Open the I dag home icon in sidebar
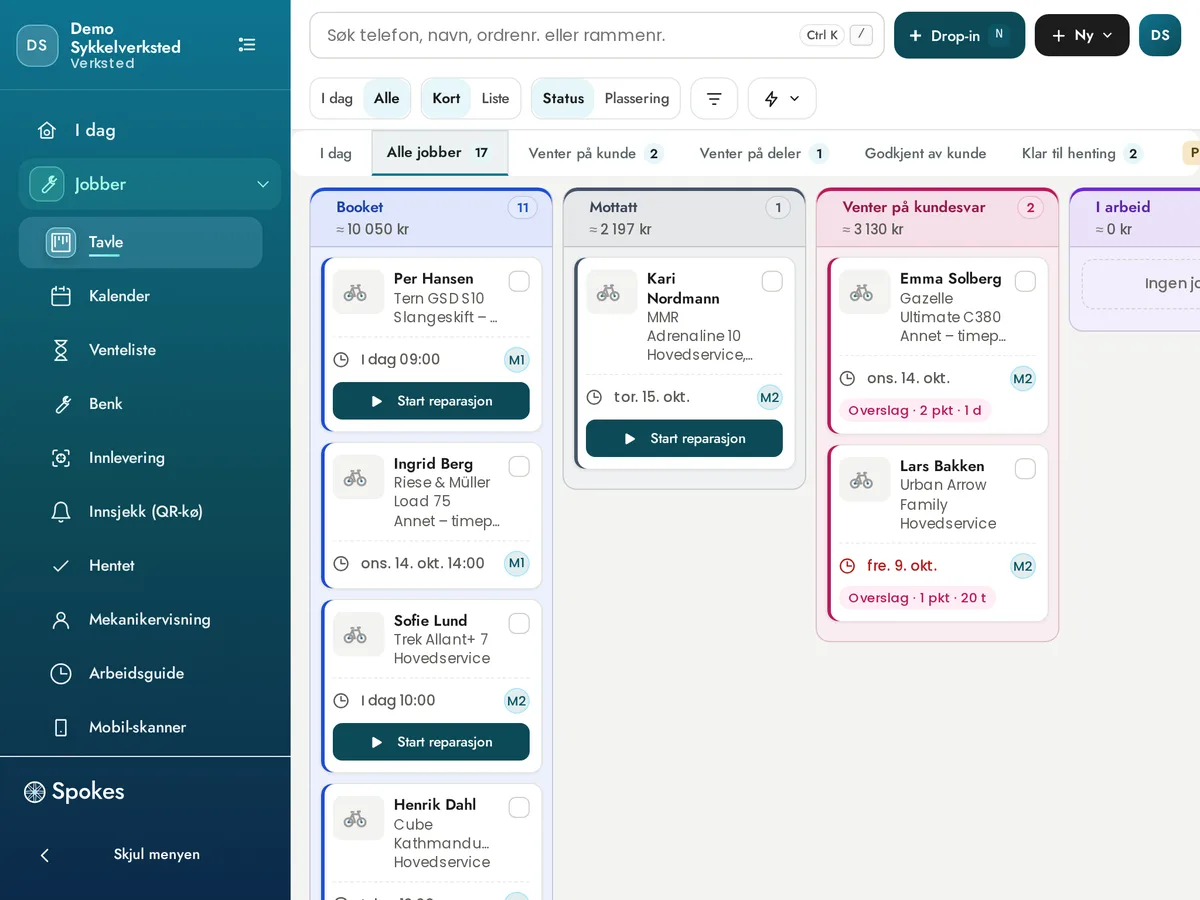Viewport: 1200px width, 900px height. tap(47, 130)
